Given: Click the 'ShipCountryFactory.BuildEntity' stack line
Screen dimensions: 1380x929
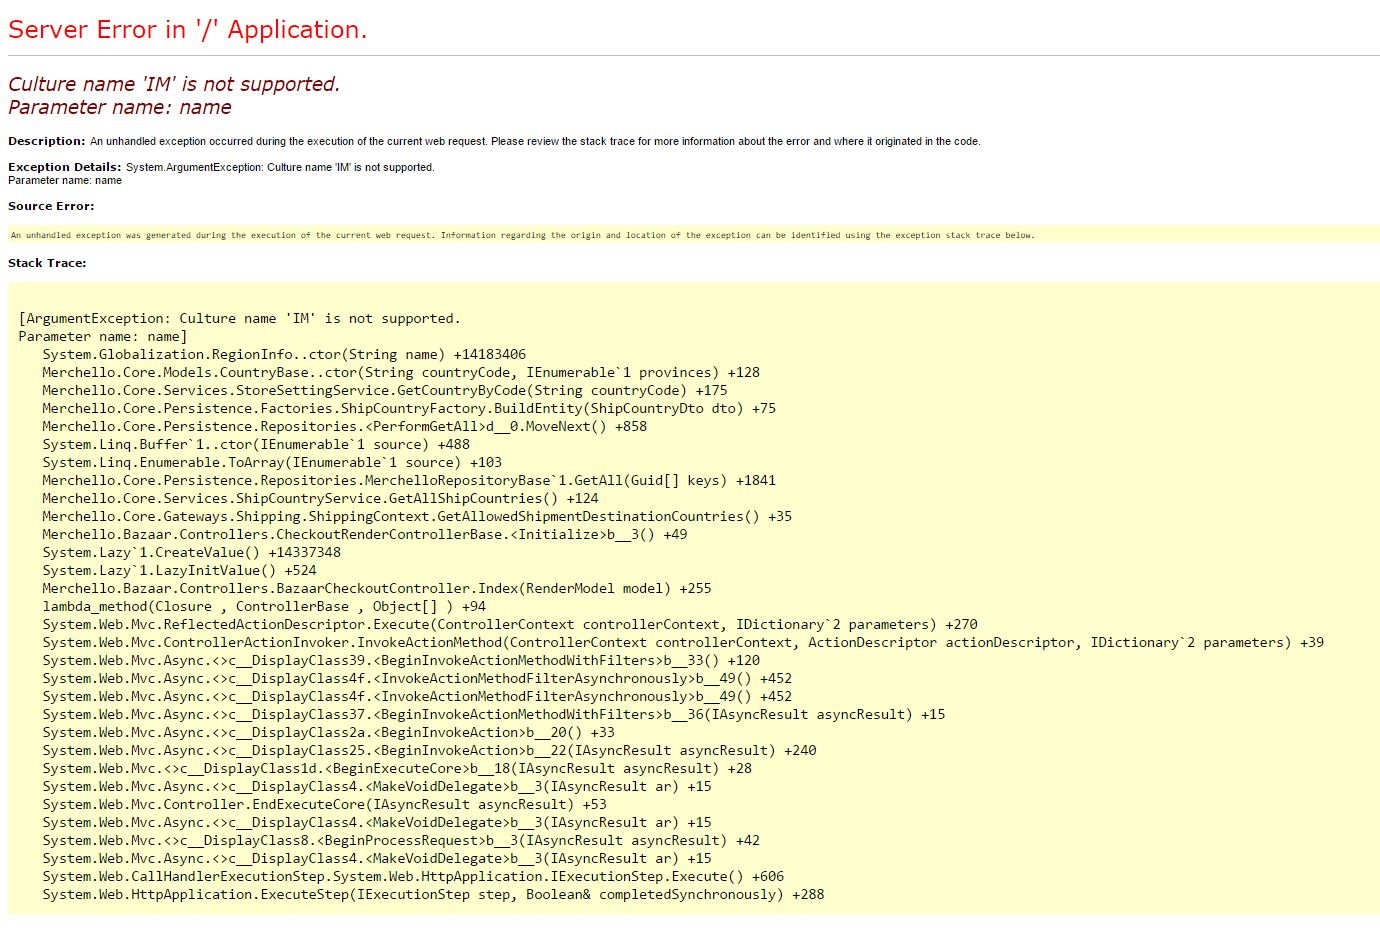Looking at the screenshot, I should [x=408, y=409].
